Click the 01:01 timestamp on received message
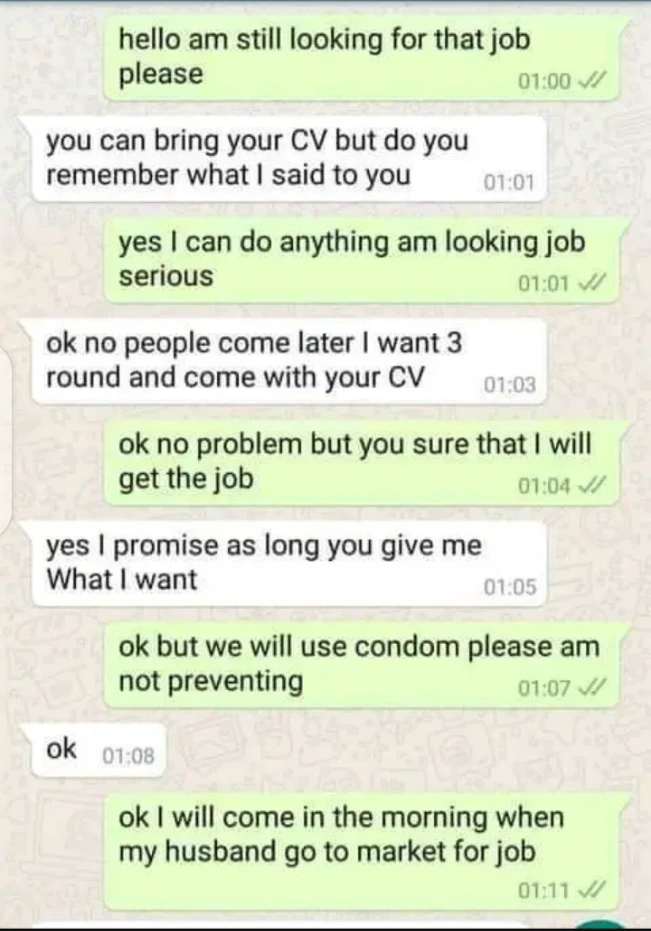Screen dimensions: 651x931 pyautogui.click(x=510, y=182)
